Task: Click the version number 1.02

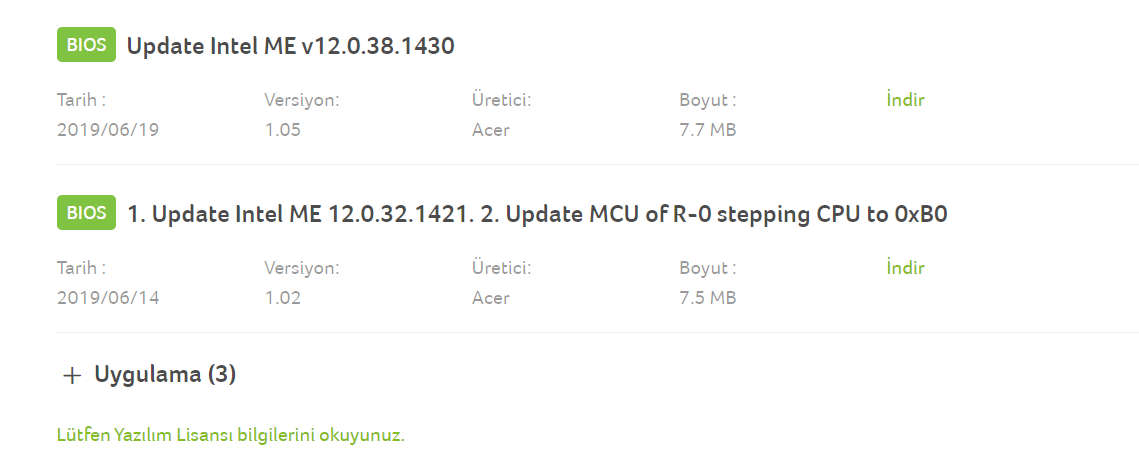Action: tap(282, 298)
